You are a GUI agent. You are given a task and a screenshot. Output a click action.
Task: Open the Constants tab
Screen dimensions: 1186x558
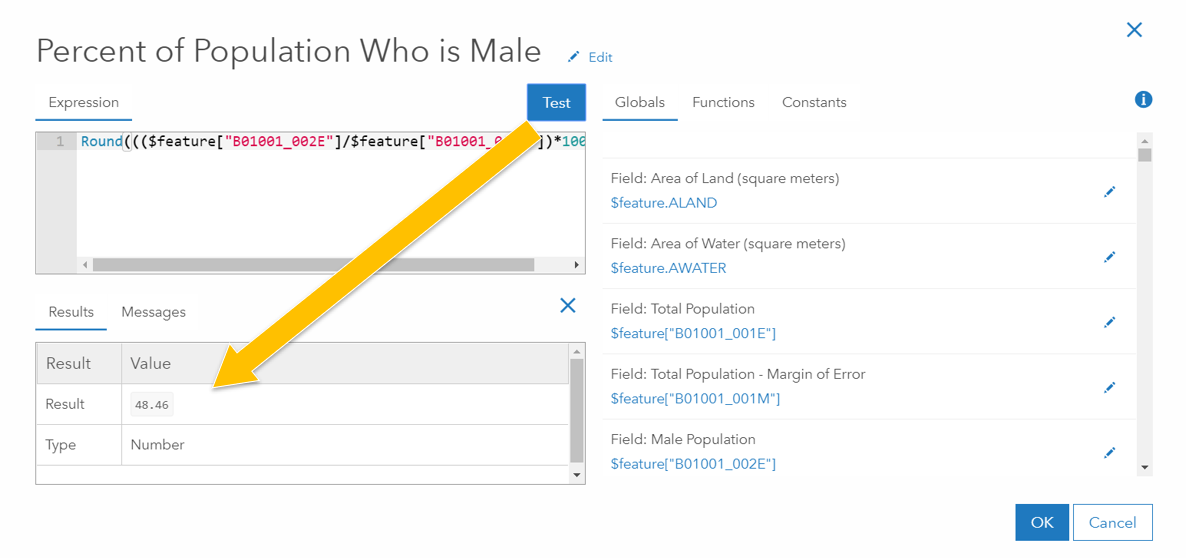tap(814, 103)
